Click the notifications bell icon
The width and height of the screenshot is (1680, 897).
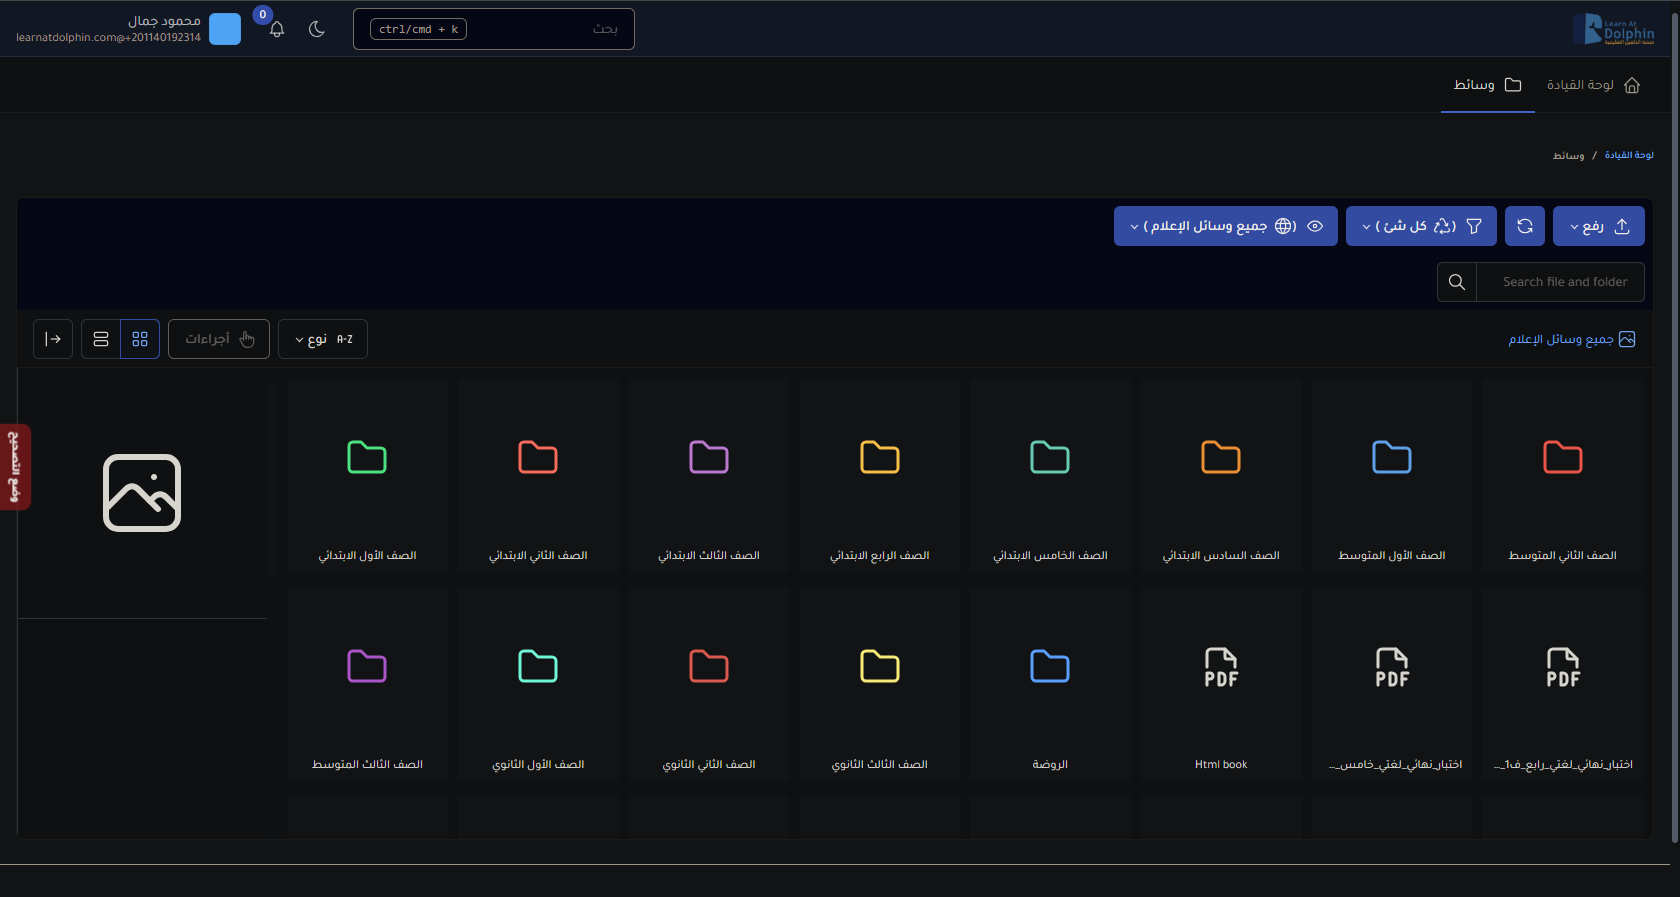pyautogui.click(x=277, y=29)
